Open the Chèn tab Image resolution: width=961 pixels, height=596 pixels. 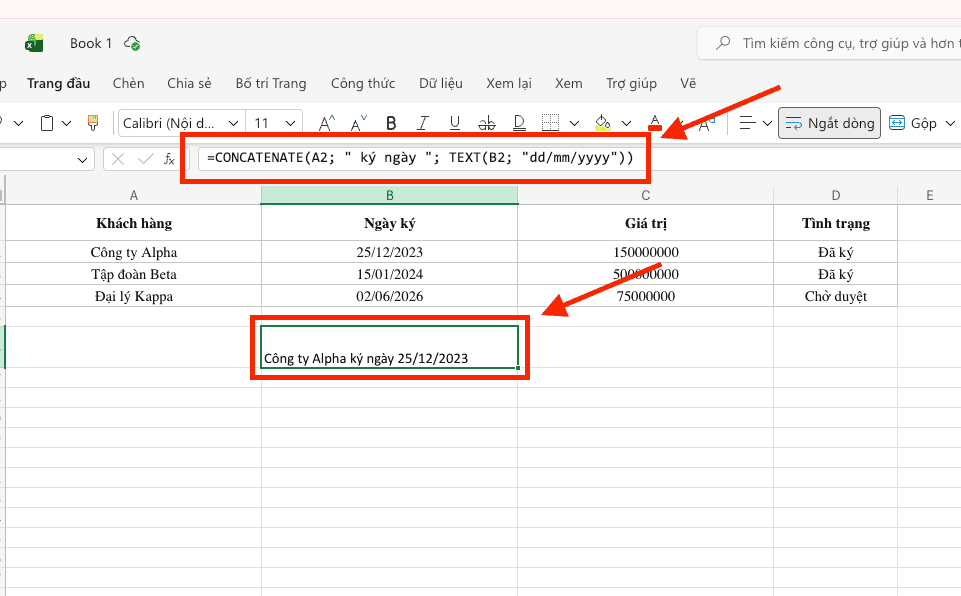click(129, 83)
